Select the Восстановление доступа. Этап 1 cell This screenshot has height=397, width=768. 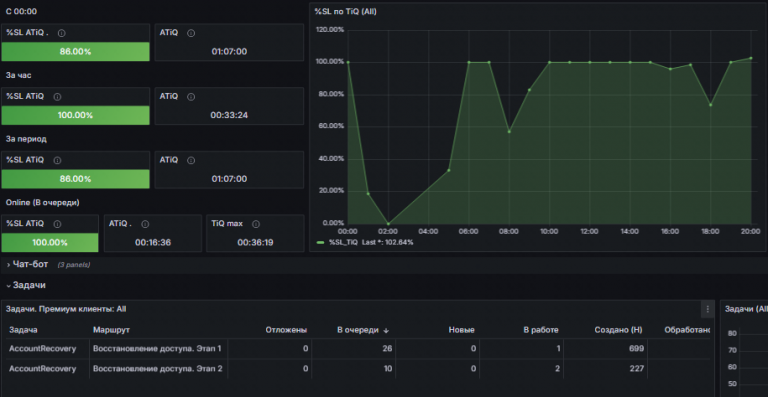click(157, 349)
